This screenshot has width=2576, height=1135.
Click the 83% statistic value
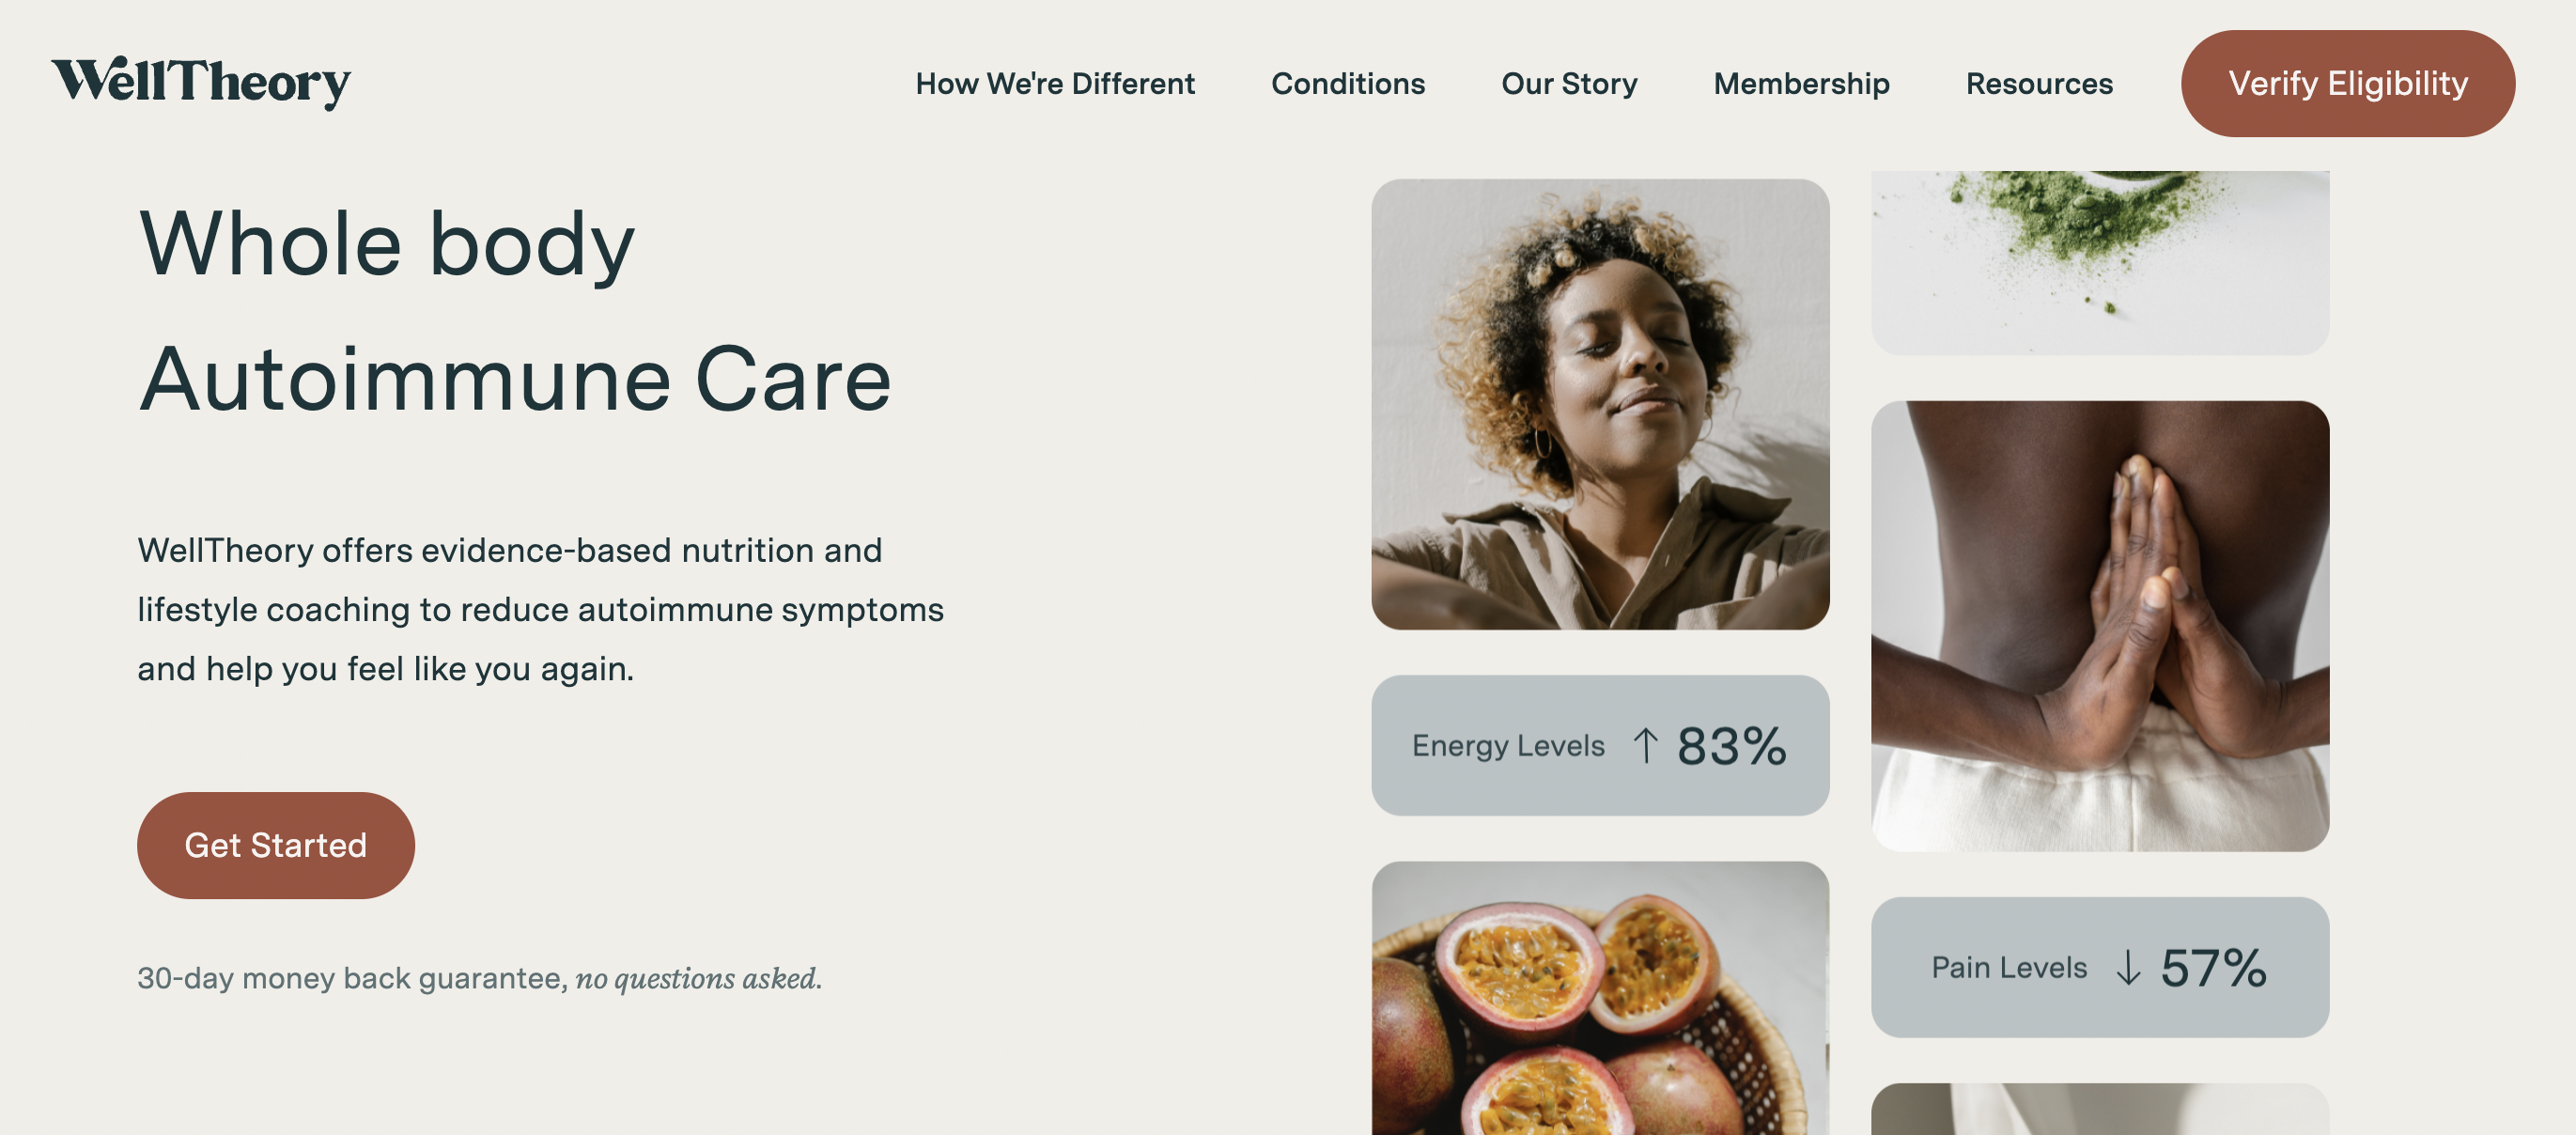(x=1730, y=746)
